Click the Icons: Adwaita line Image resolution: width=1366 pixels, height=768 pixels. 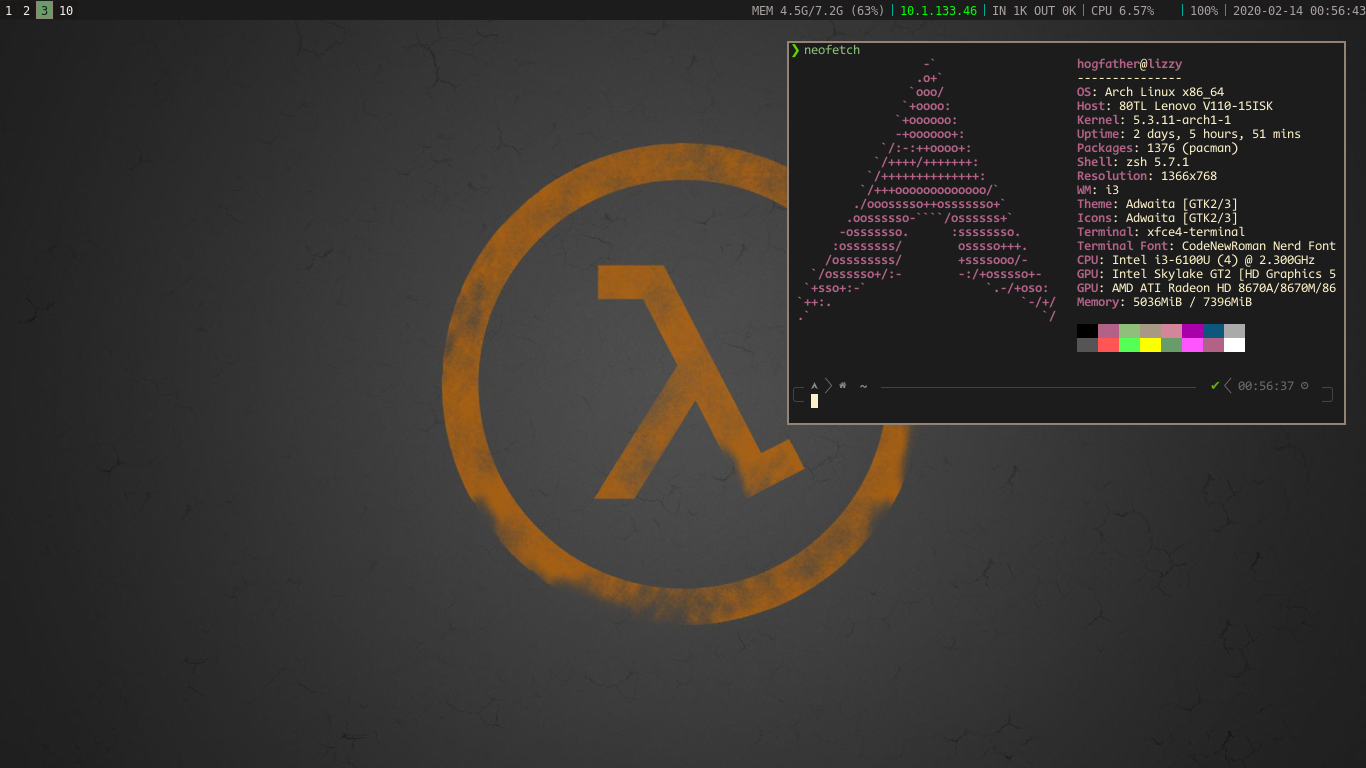pos(1157,218)
